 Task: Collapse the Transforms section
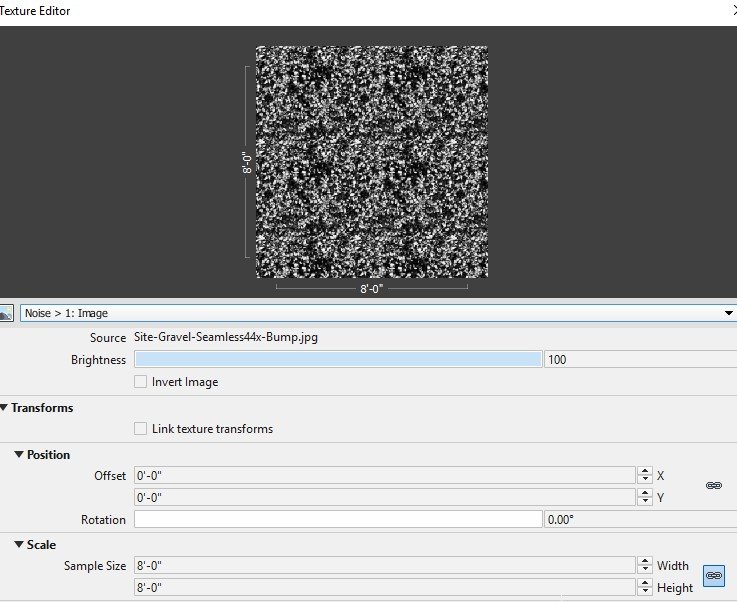(5, 408)
